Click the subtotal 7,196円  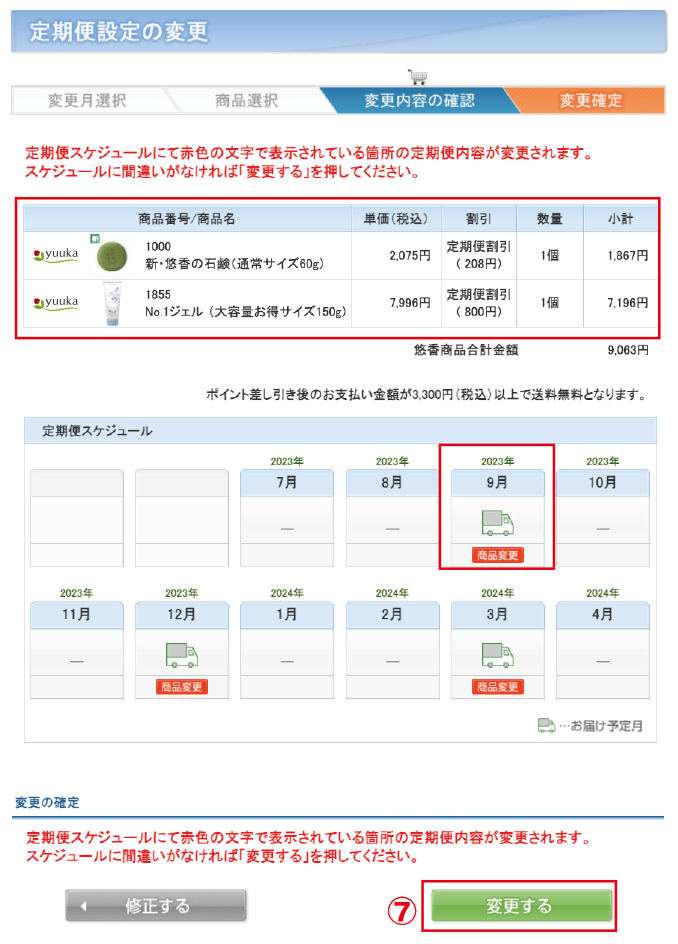627,303
